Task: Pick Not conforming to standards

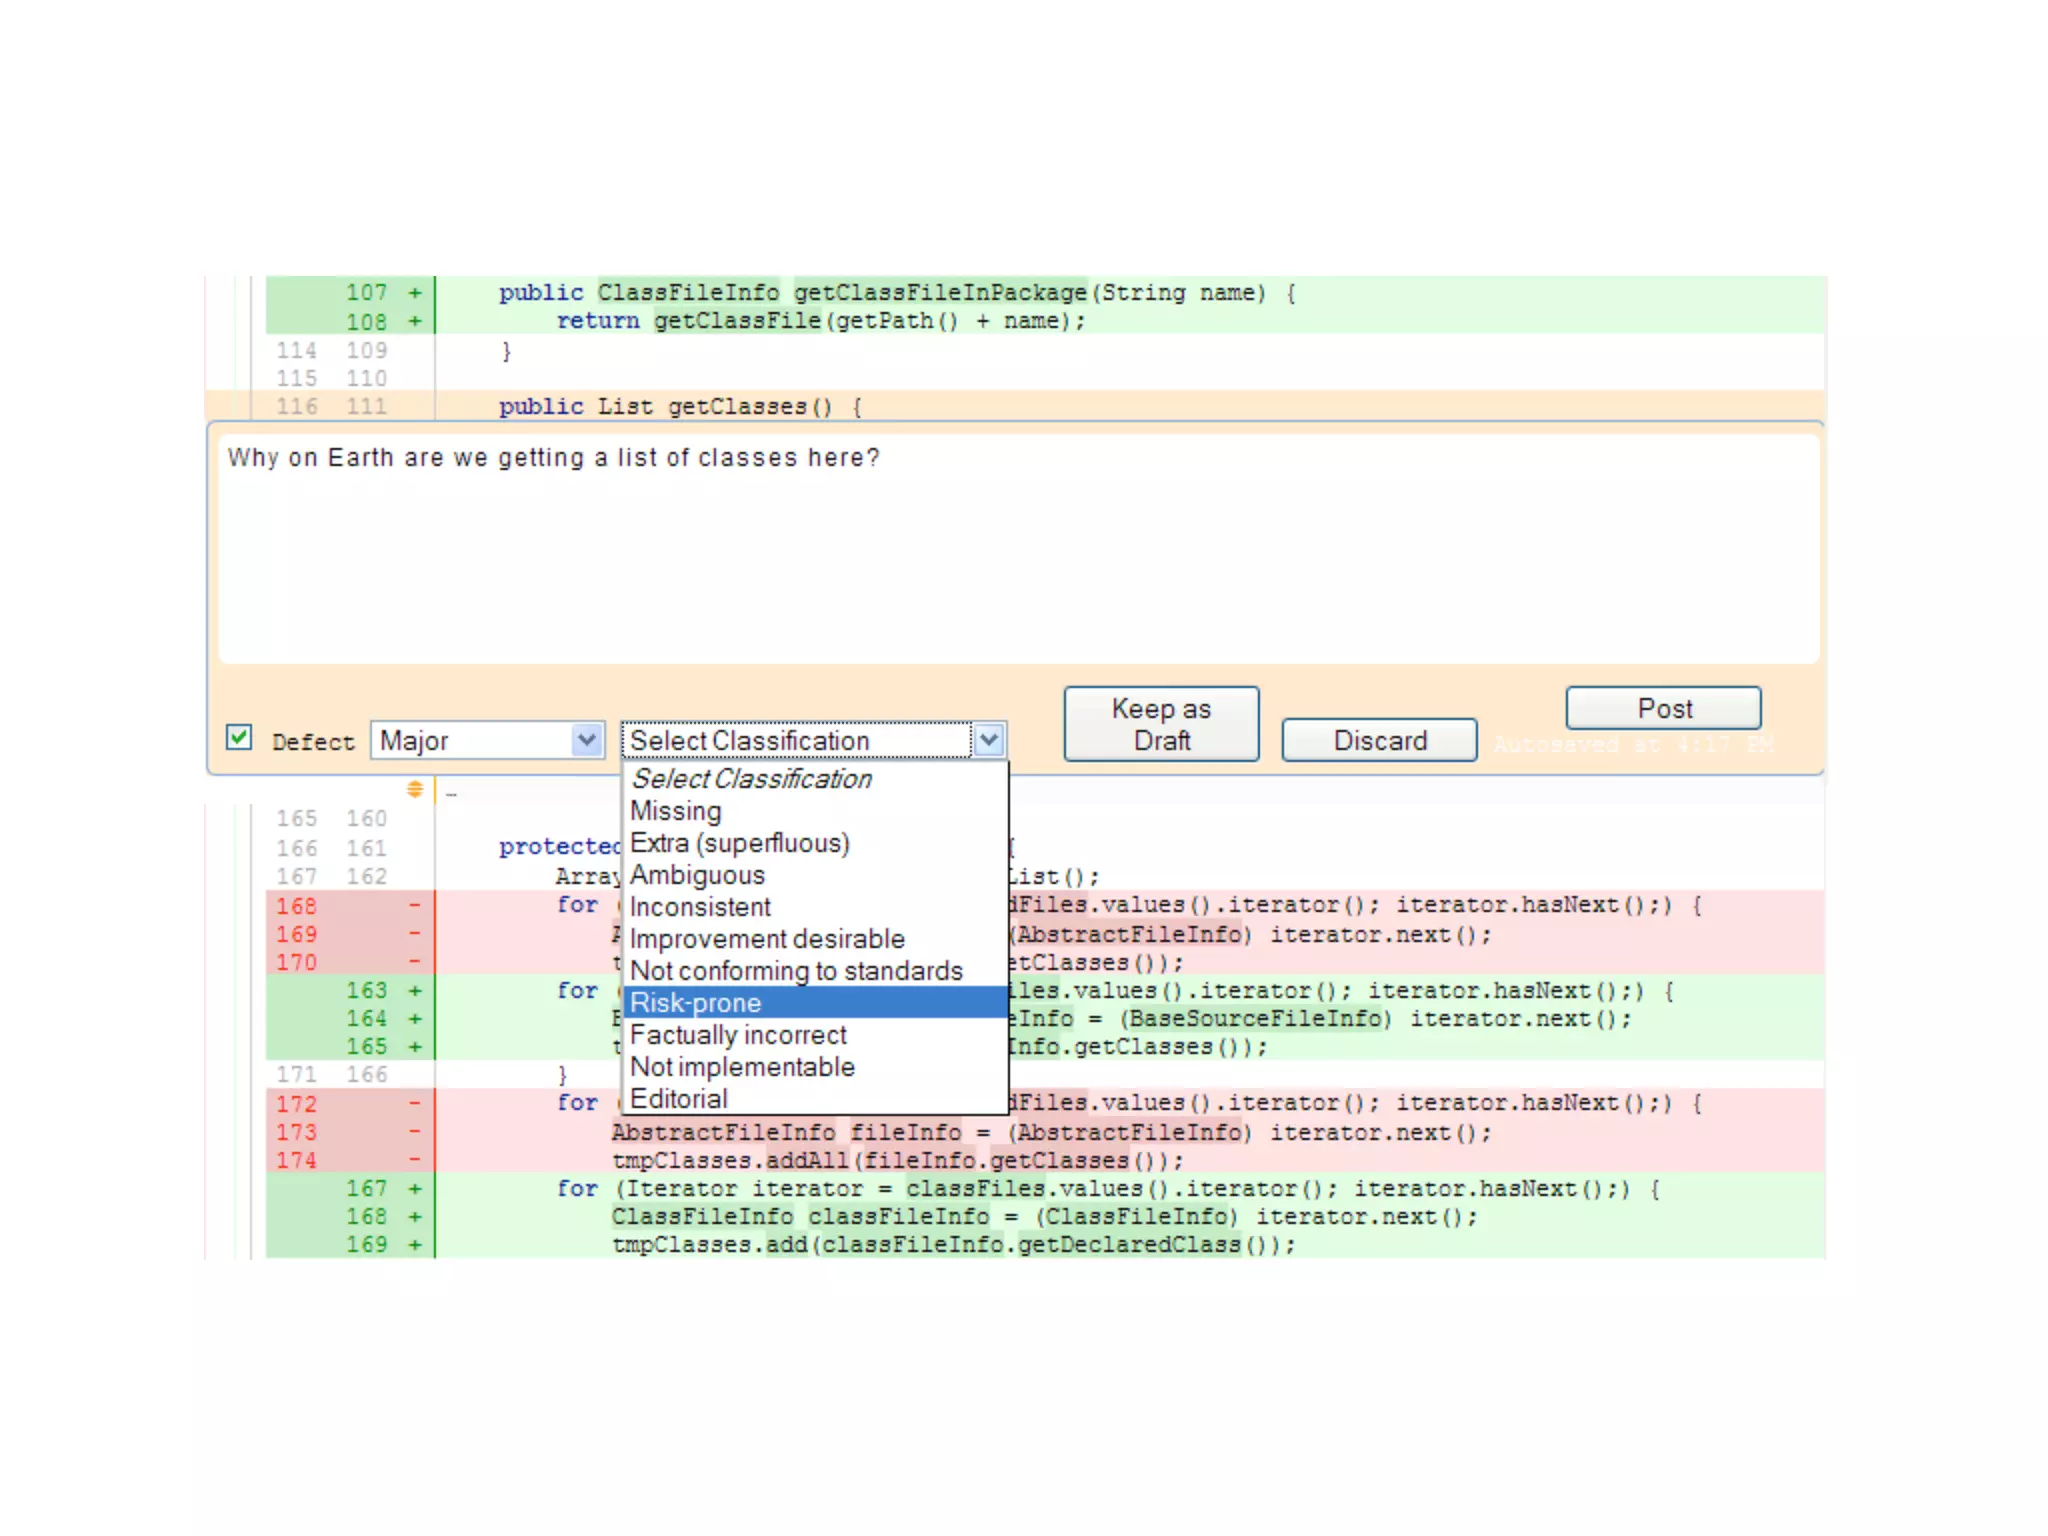Action: point(796,971)
